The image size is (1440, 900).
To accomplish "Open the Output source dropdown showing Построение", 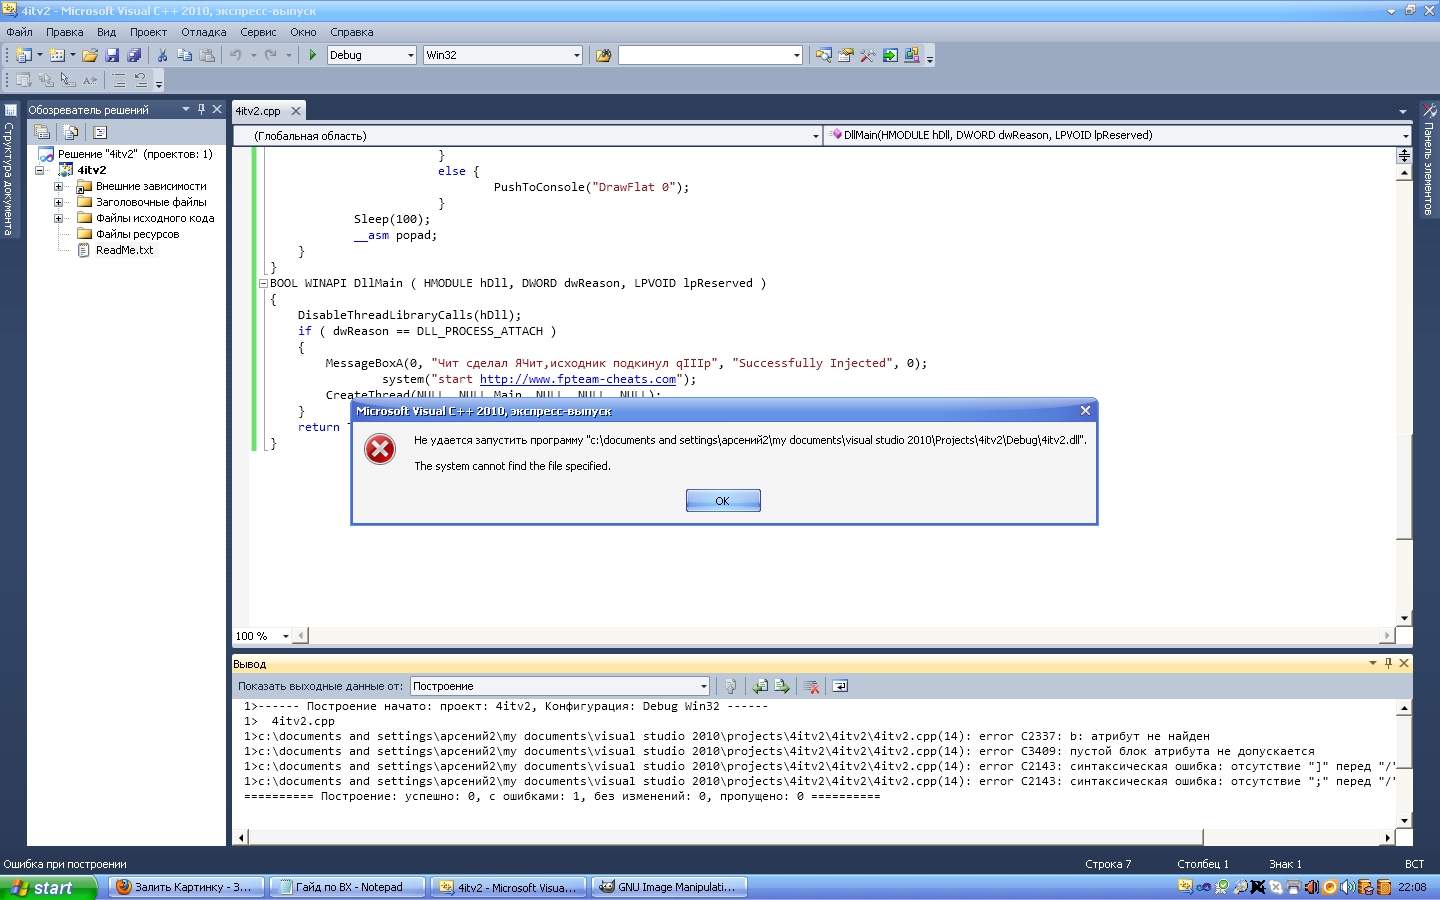I will click(x=704, y=686).
